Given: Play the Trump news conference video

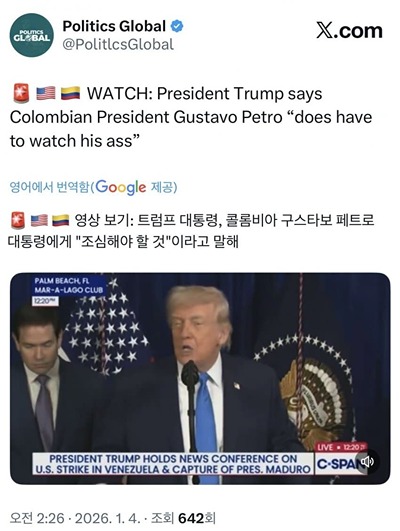Looking at the screenshot, I should point(200,378).
